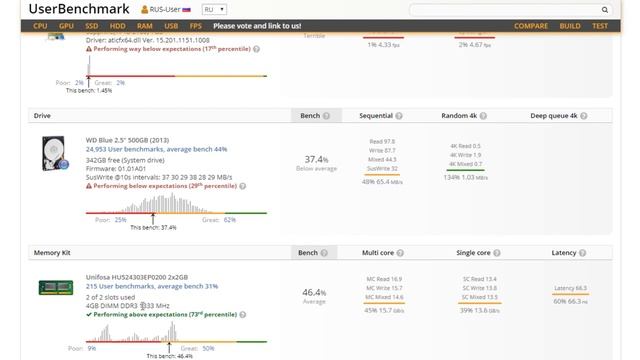Open Unifosa HU524303EP0200 2x2GB title
This screenshot has height=360, width=640.
[137, 277]
